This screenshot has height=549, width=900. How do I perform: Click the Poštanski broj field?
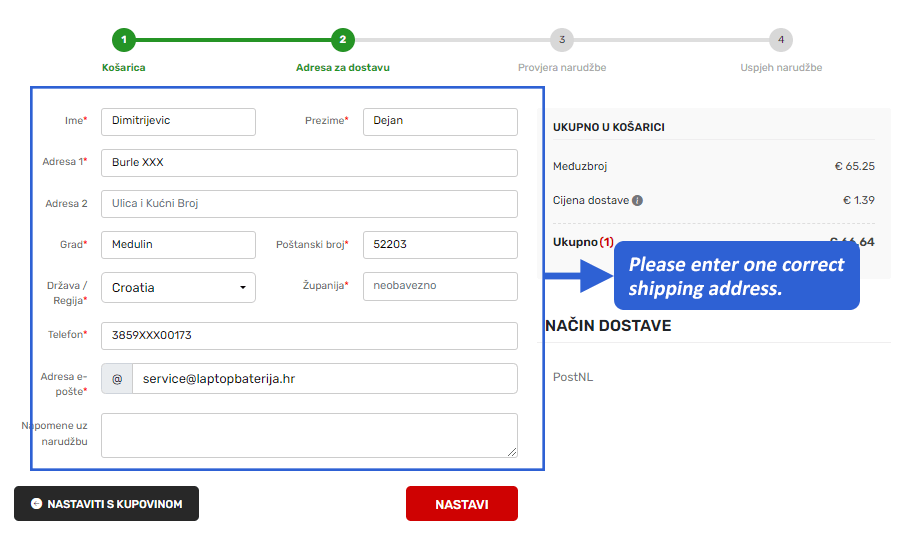(x=440, y=245)
